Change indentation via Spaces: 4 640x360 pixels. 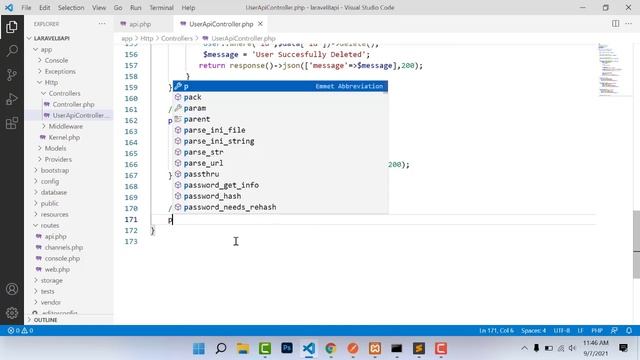(x=533, y=331)
